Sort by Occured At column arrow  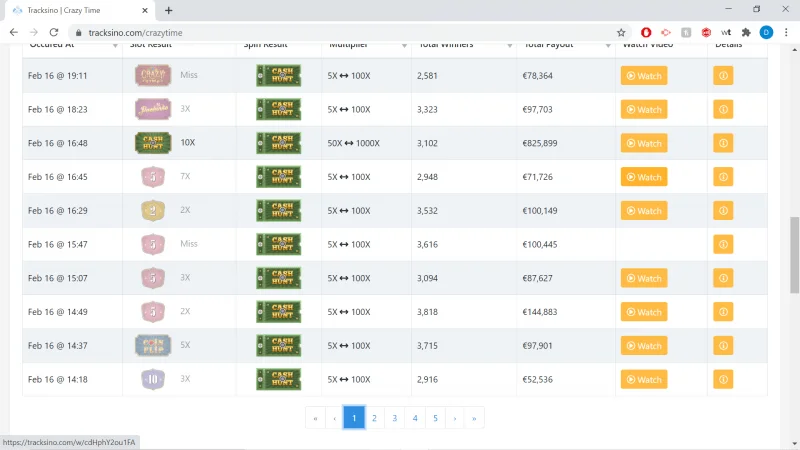[115, 46]
